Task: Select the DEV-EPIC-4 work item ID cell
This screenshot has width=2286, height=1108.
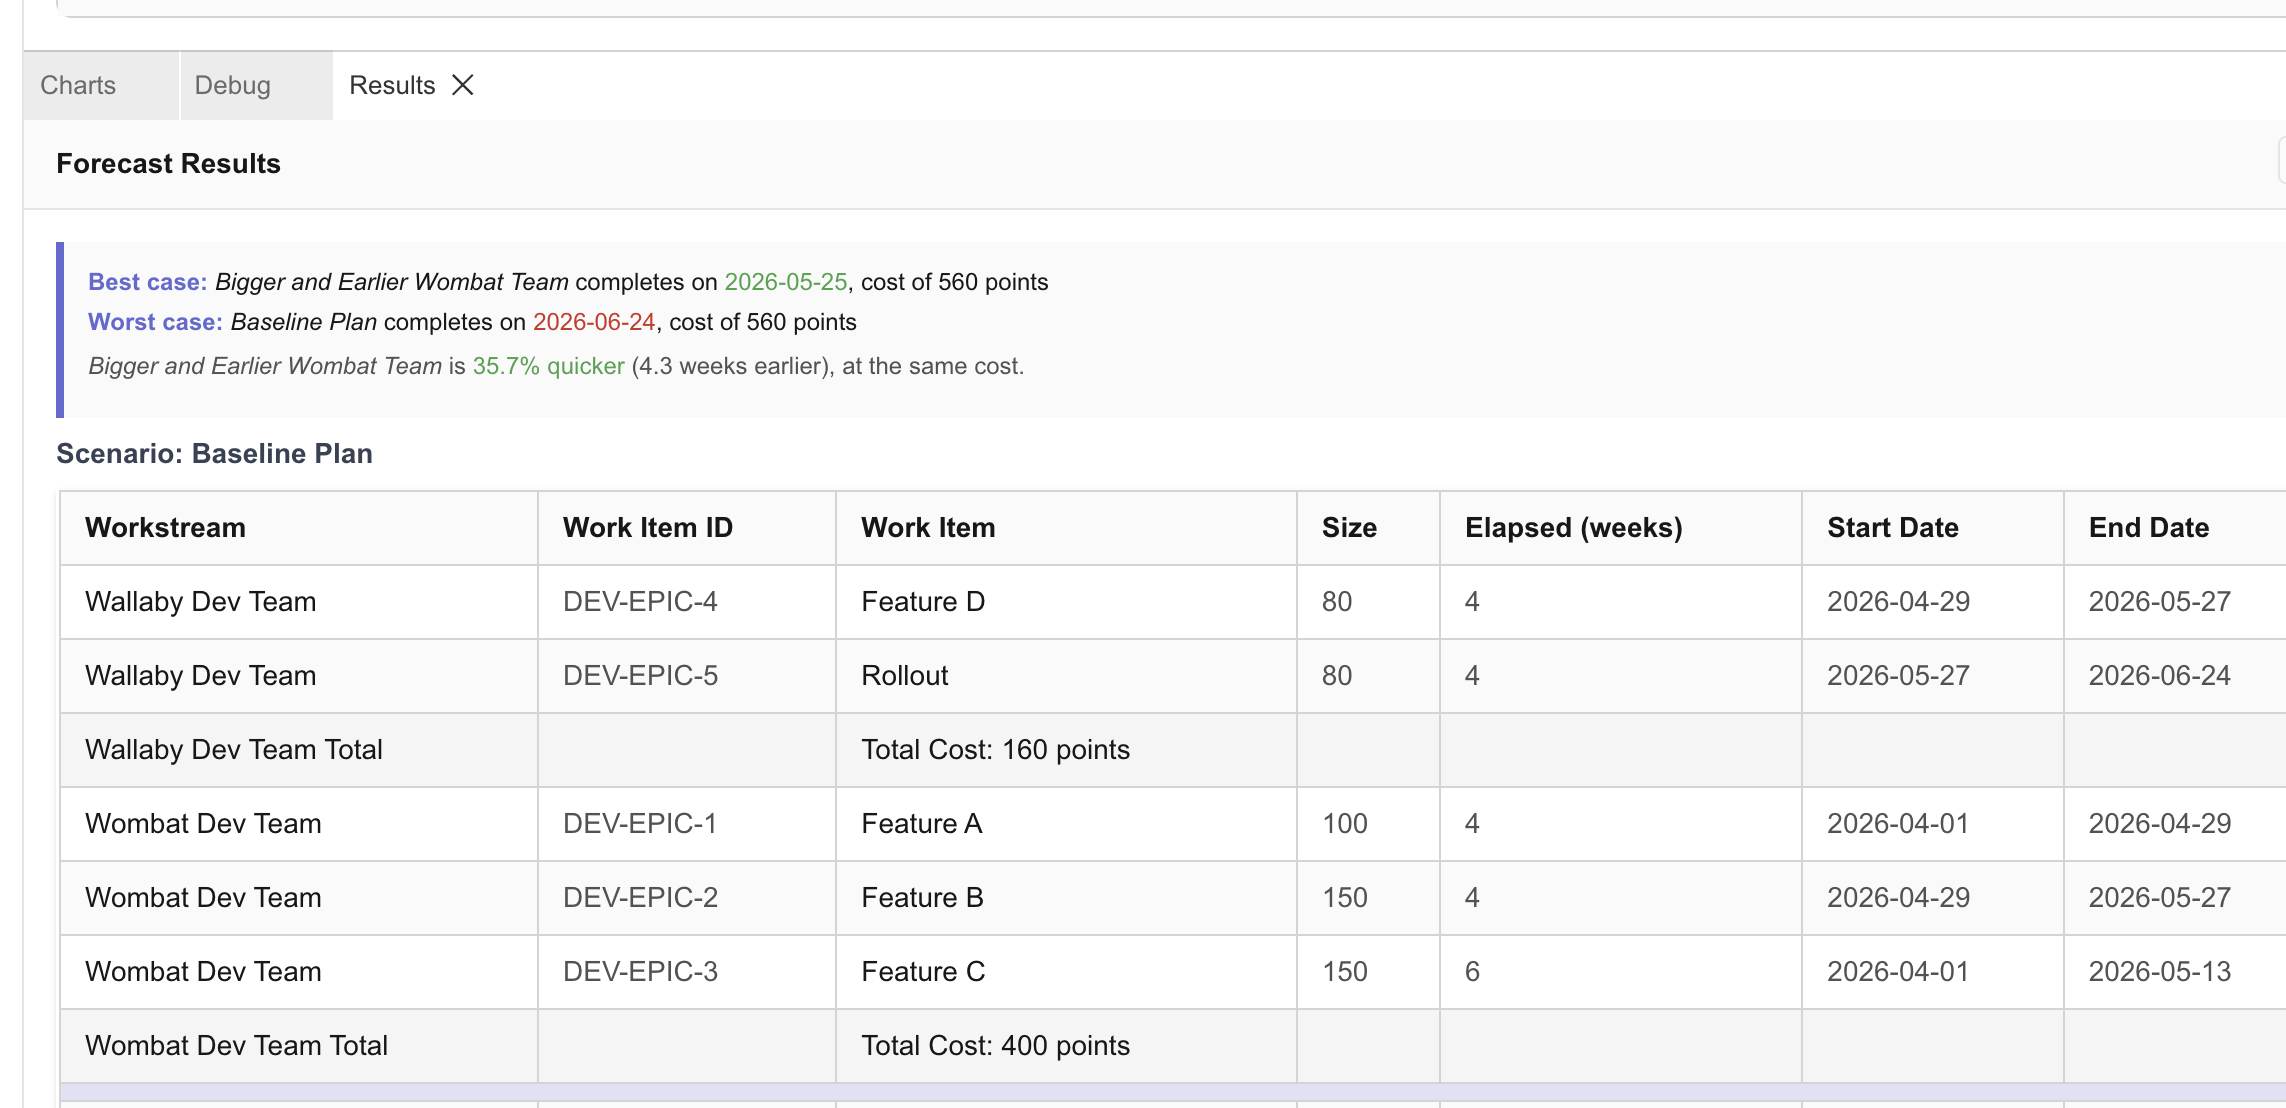Action: (640, 601)
